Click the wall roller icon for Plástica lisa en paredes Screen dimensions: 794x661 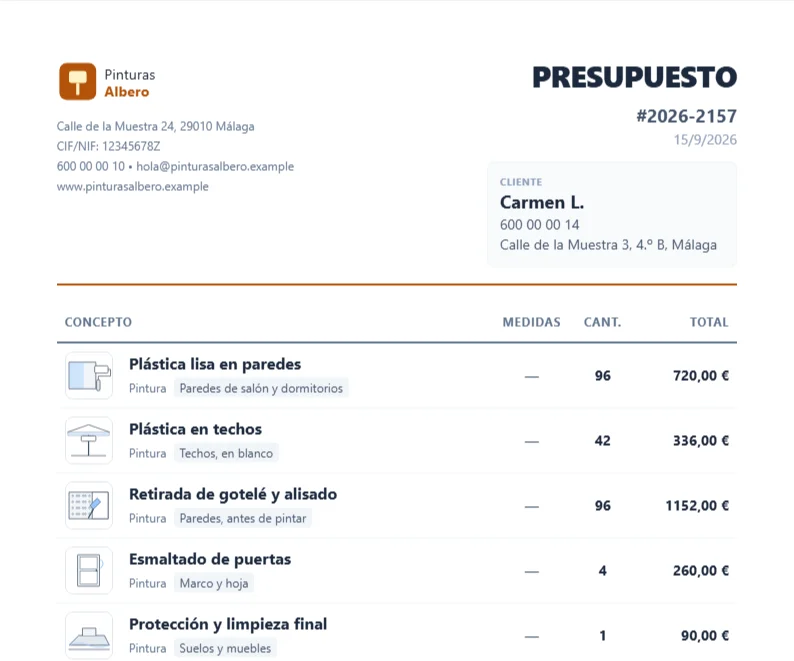tap(89, 376)
